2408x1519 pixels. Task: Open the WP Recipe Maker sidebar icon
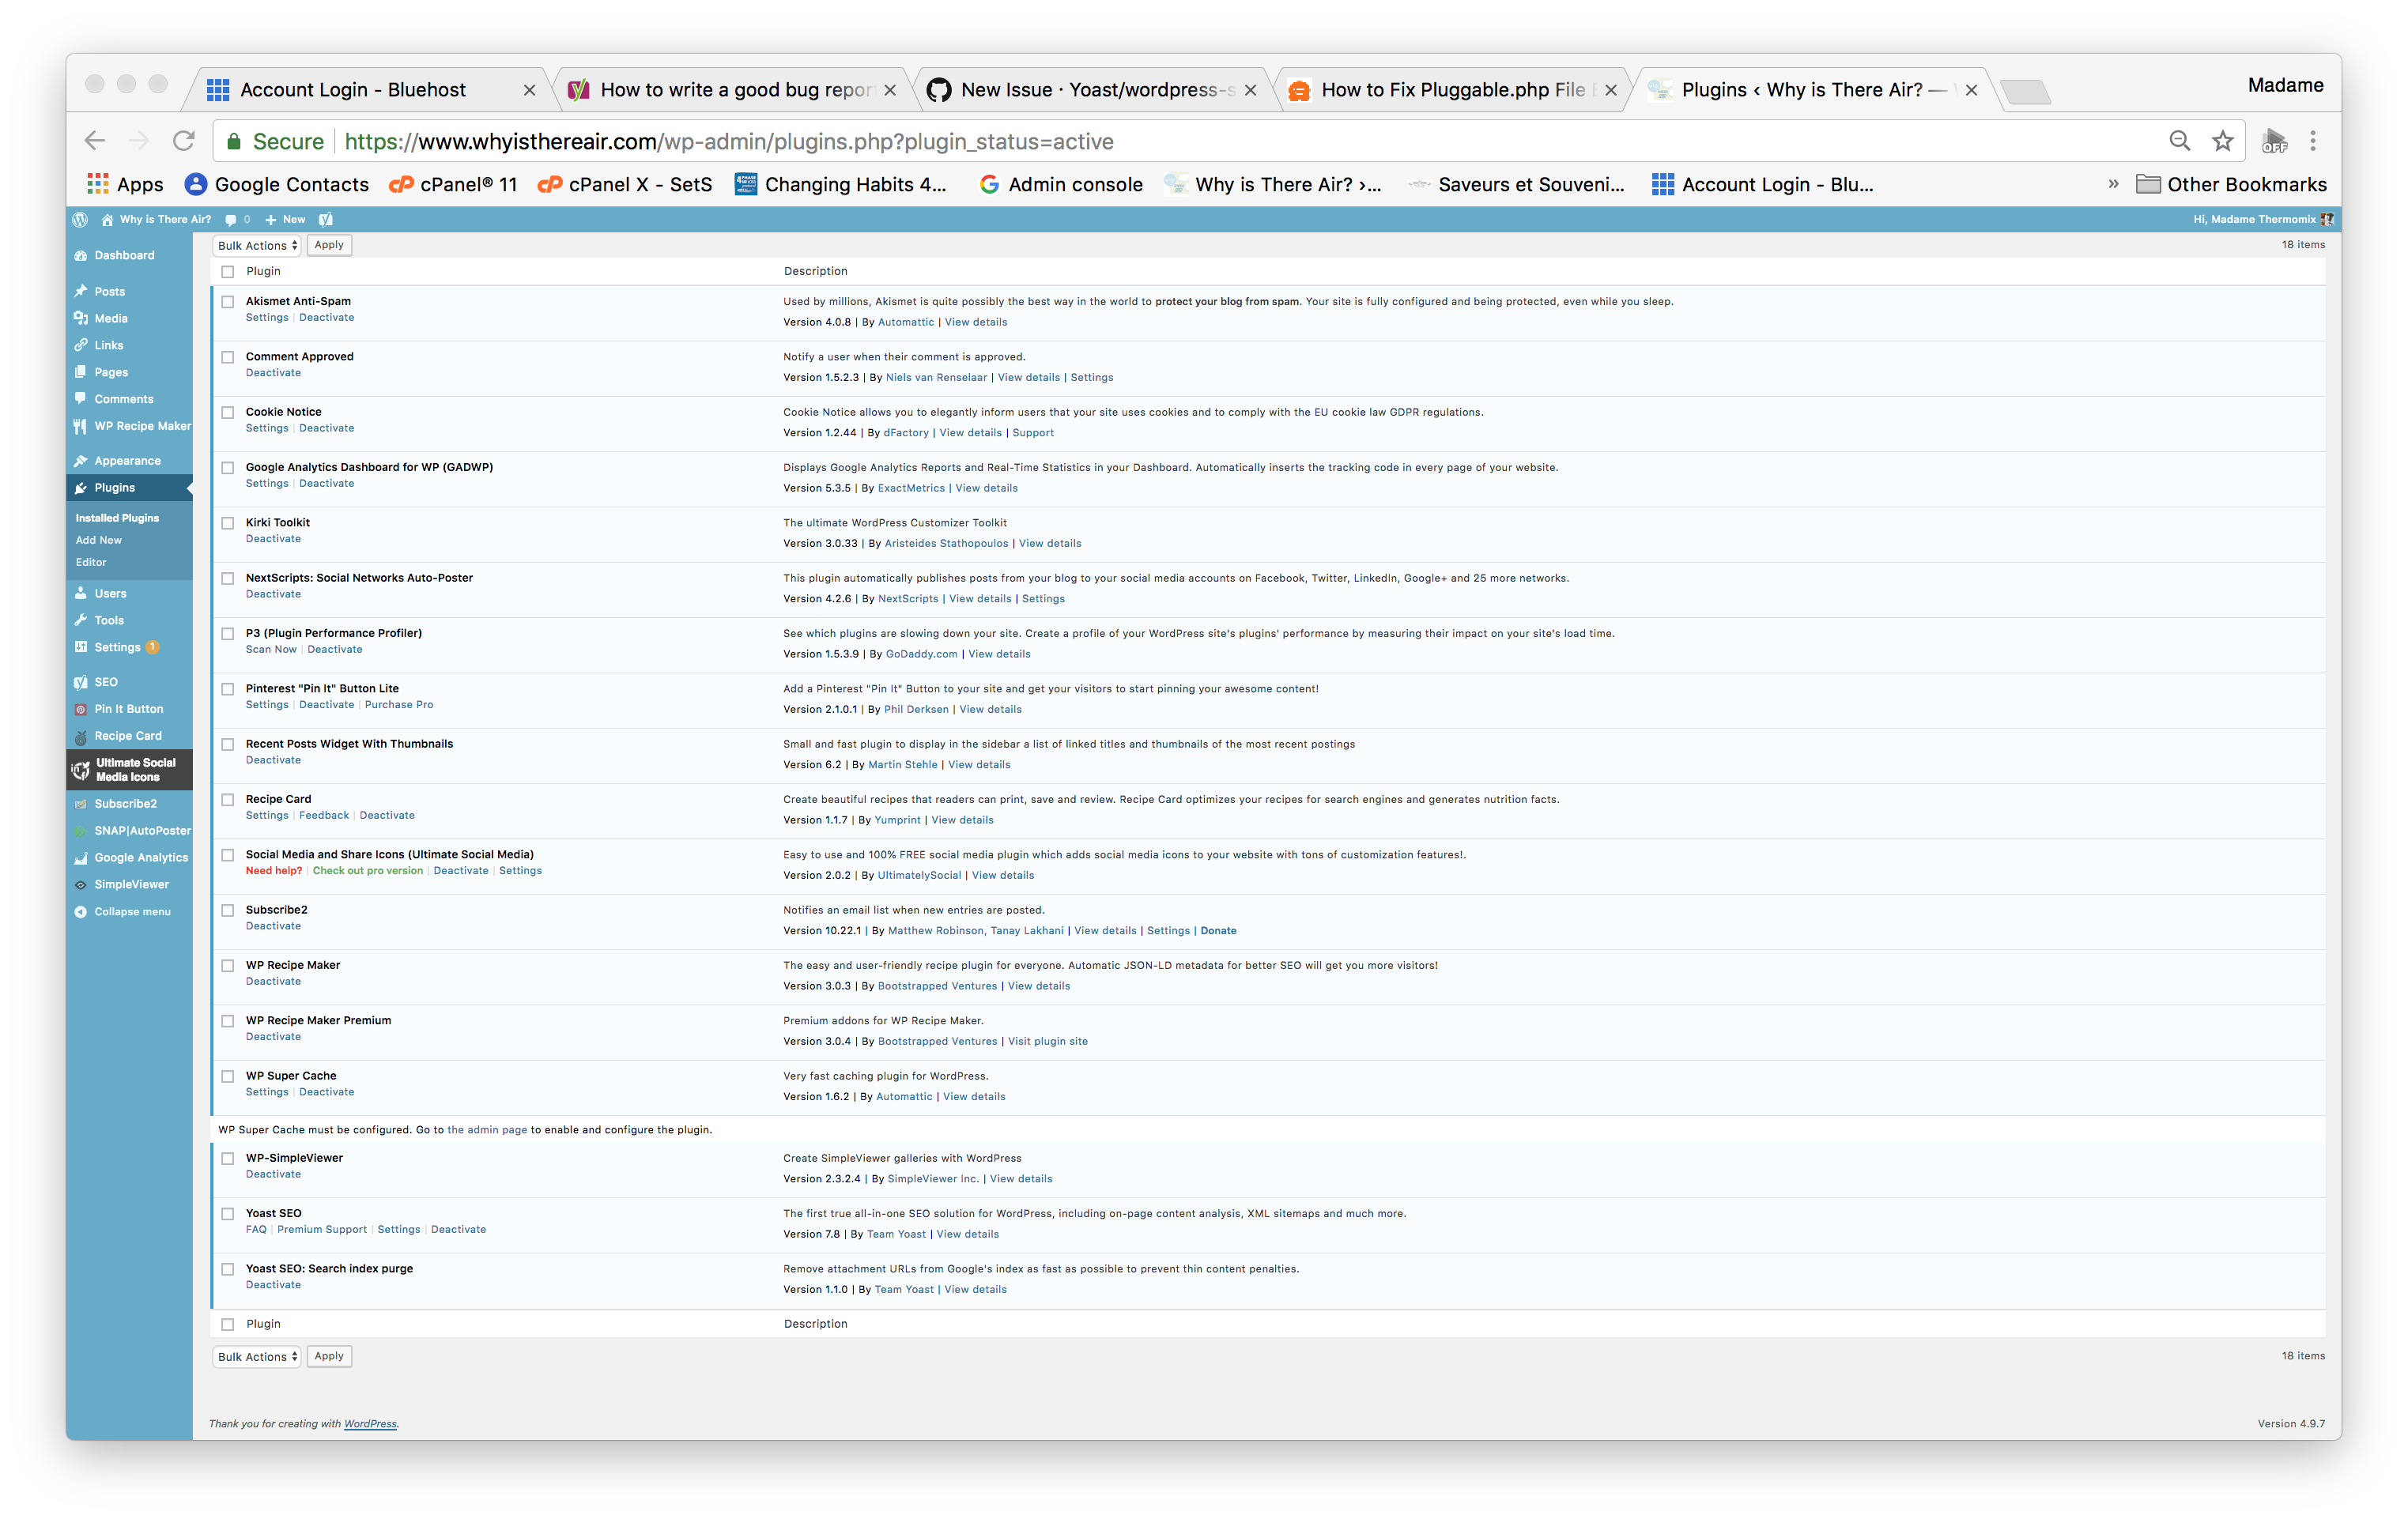coord(81,425)
